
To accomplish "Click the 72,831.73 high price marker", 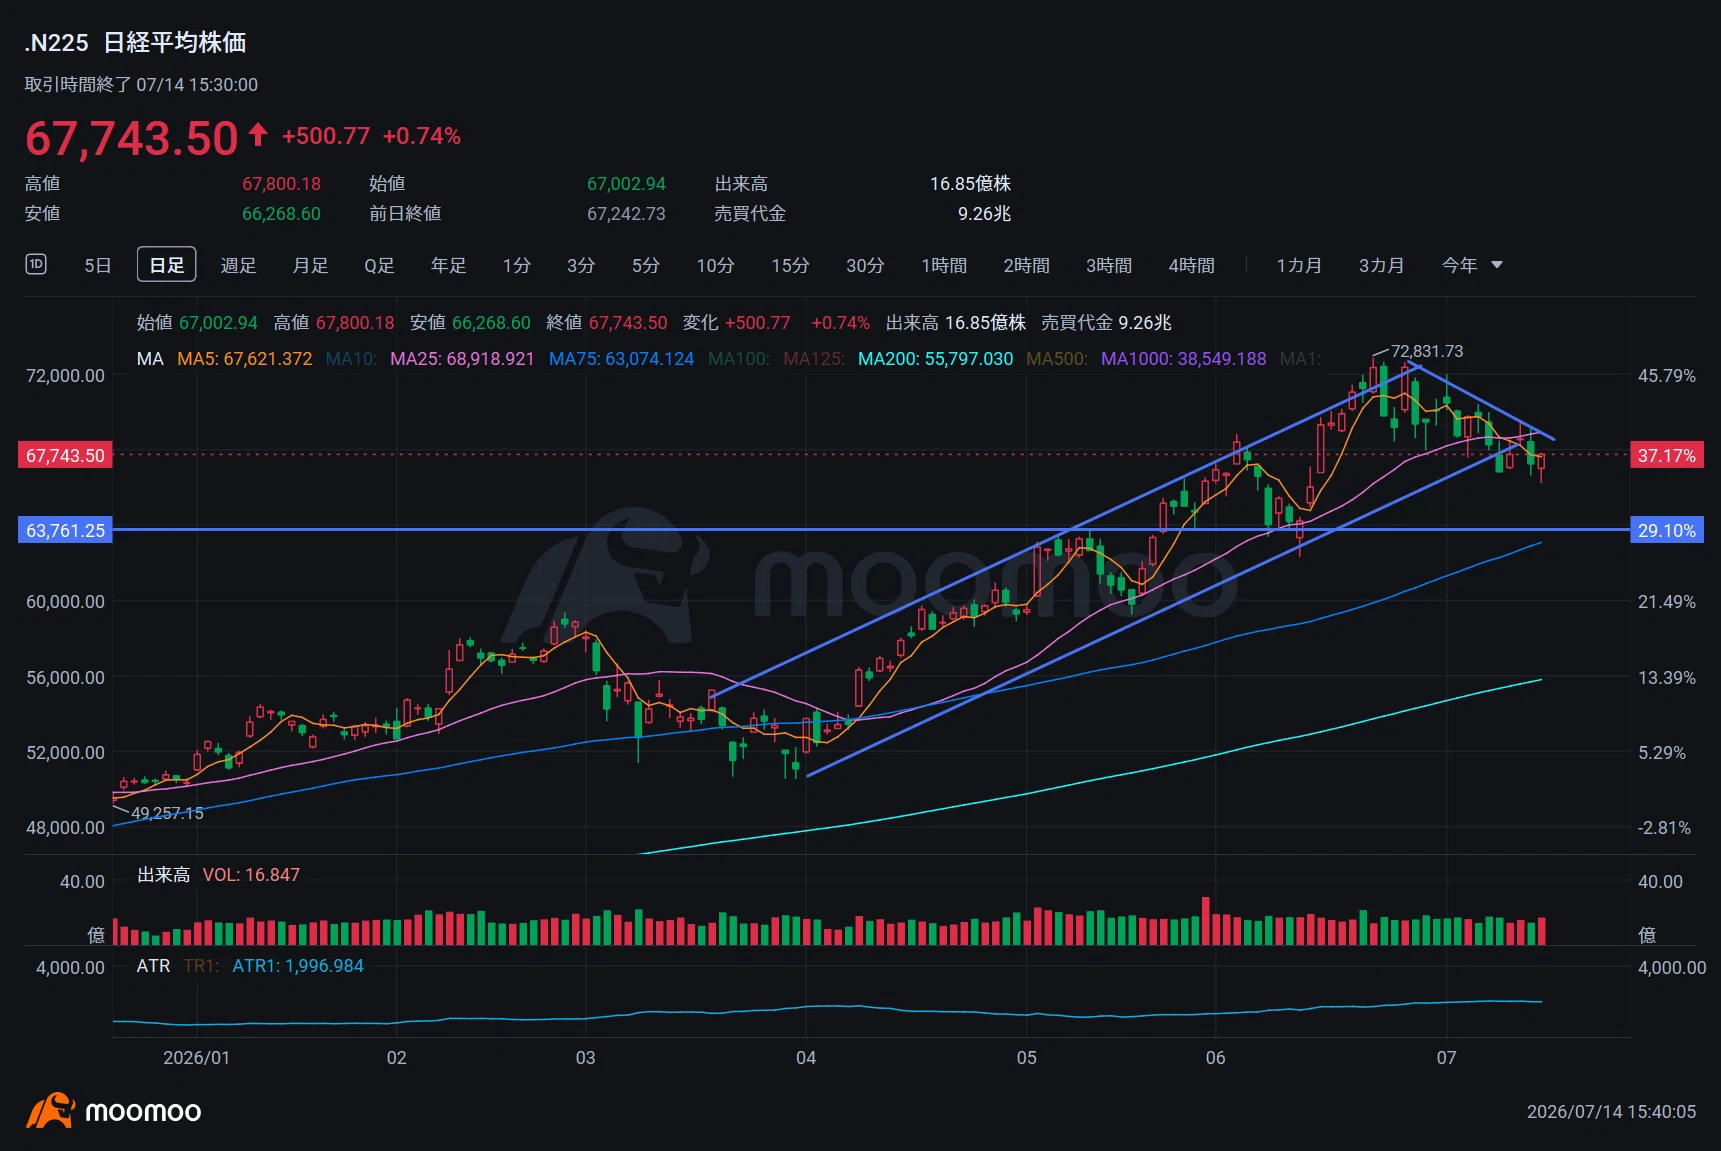I will click(1427, 351).
